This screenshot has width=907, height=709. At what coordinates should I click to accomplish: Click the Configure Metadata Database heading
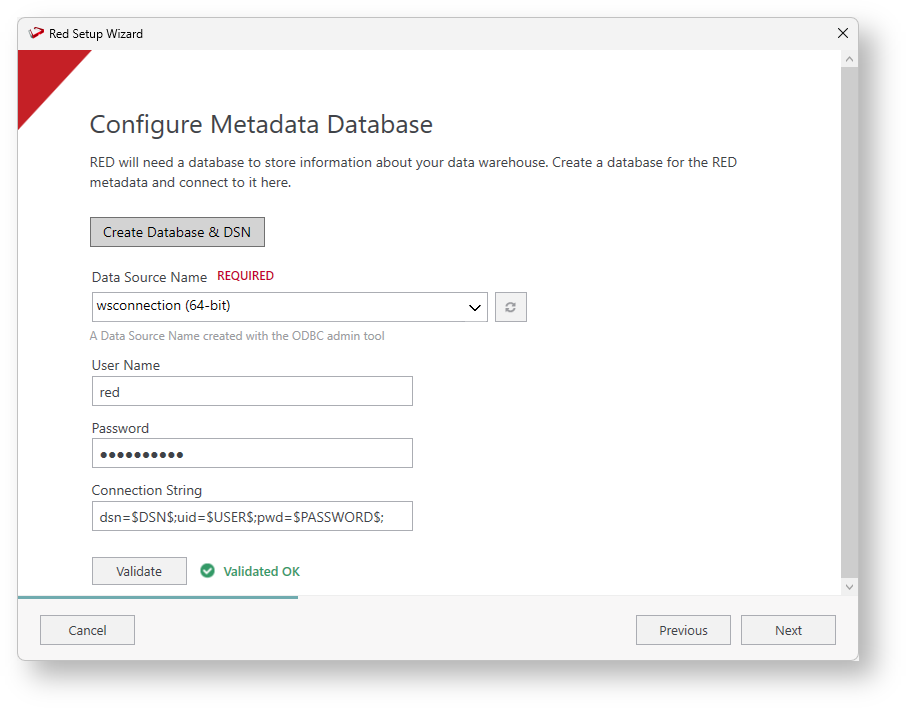click(x=261, y=125)
